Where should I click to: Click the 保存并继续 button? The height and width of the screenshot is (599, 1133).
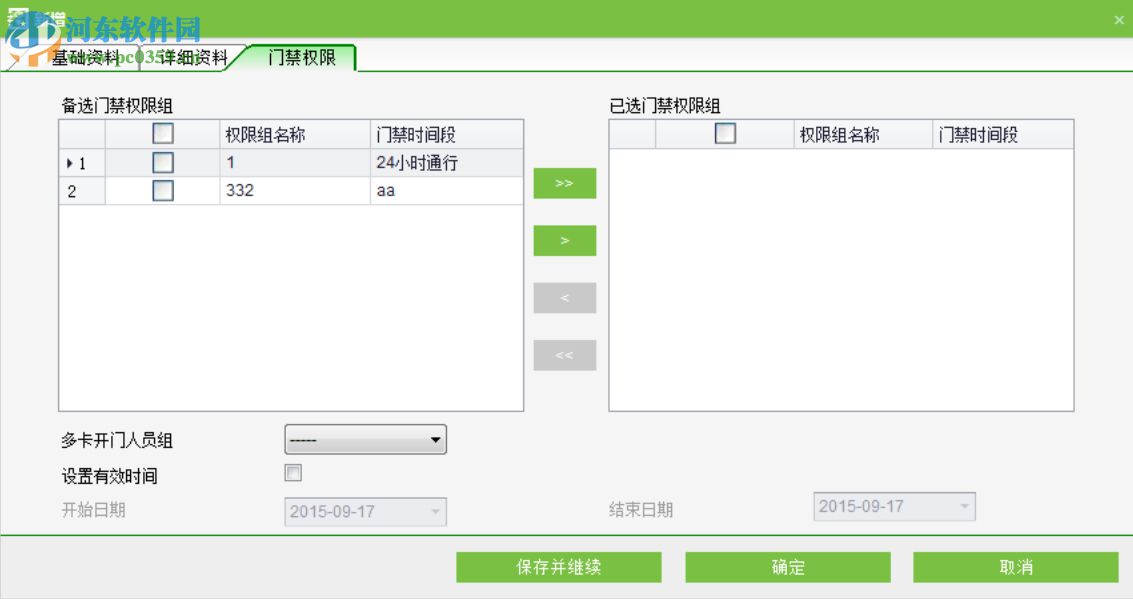tap(558, 566)
